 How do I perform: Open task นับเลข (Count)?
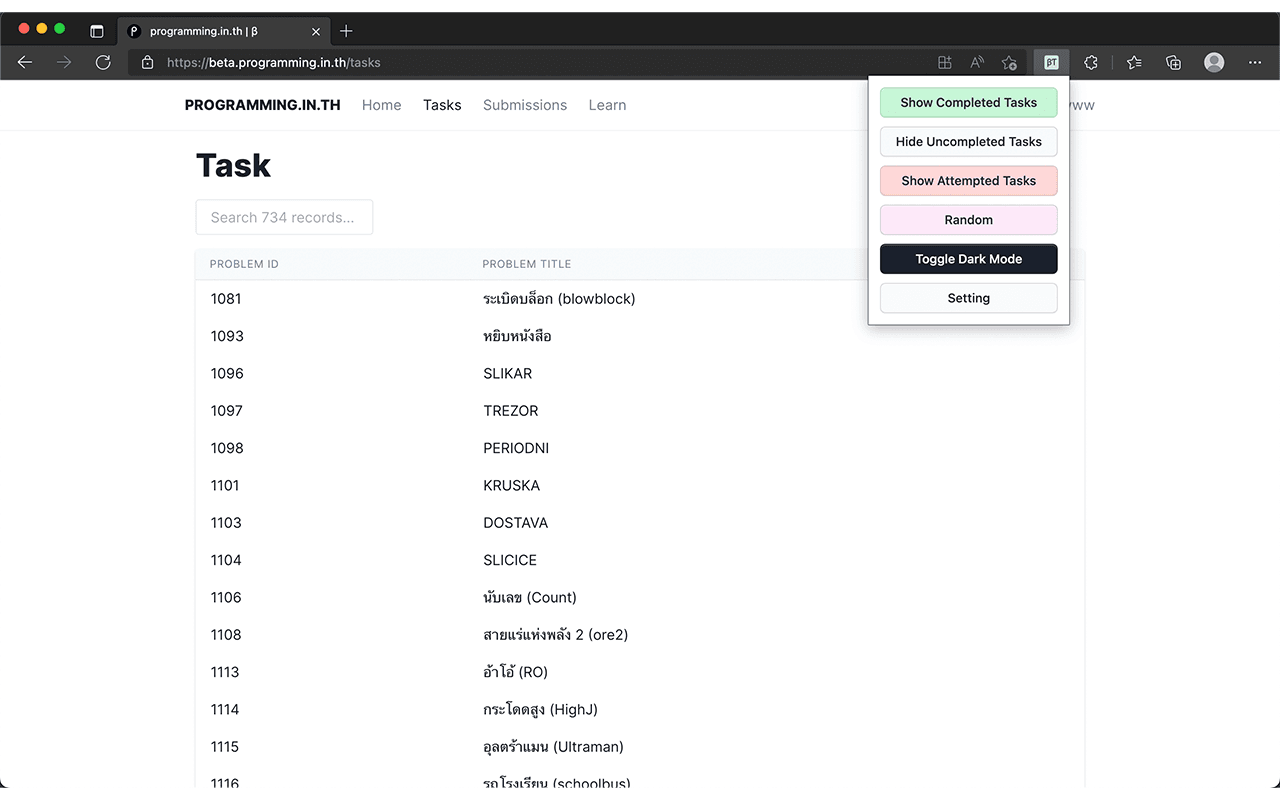[530, 597]
